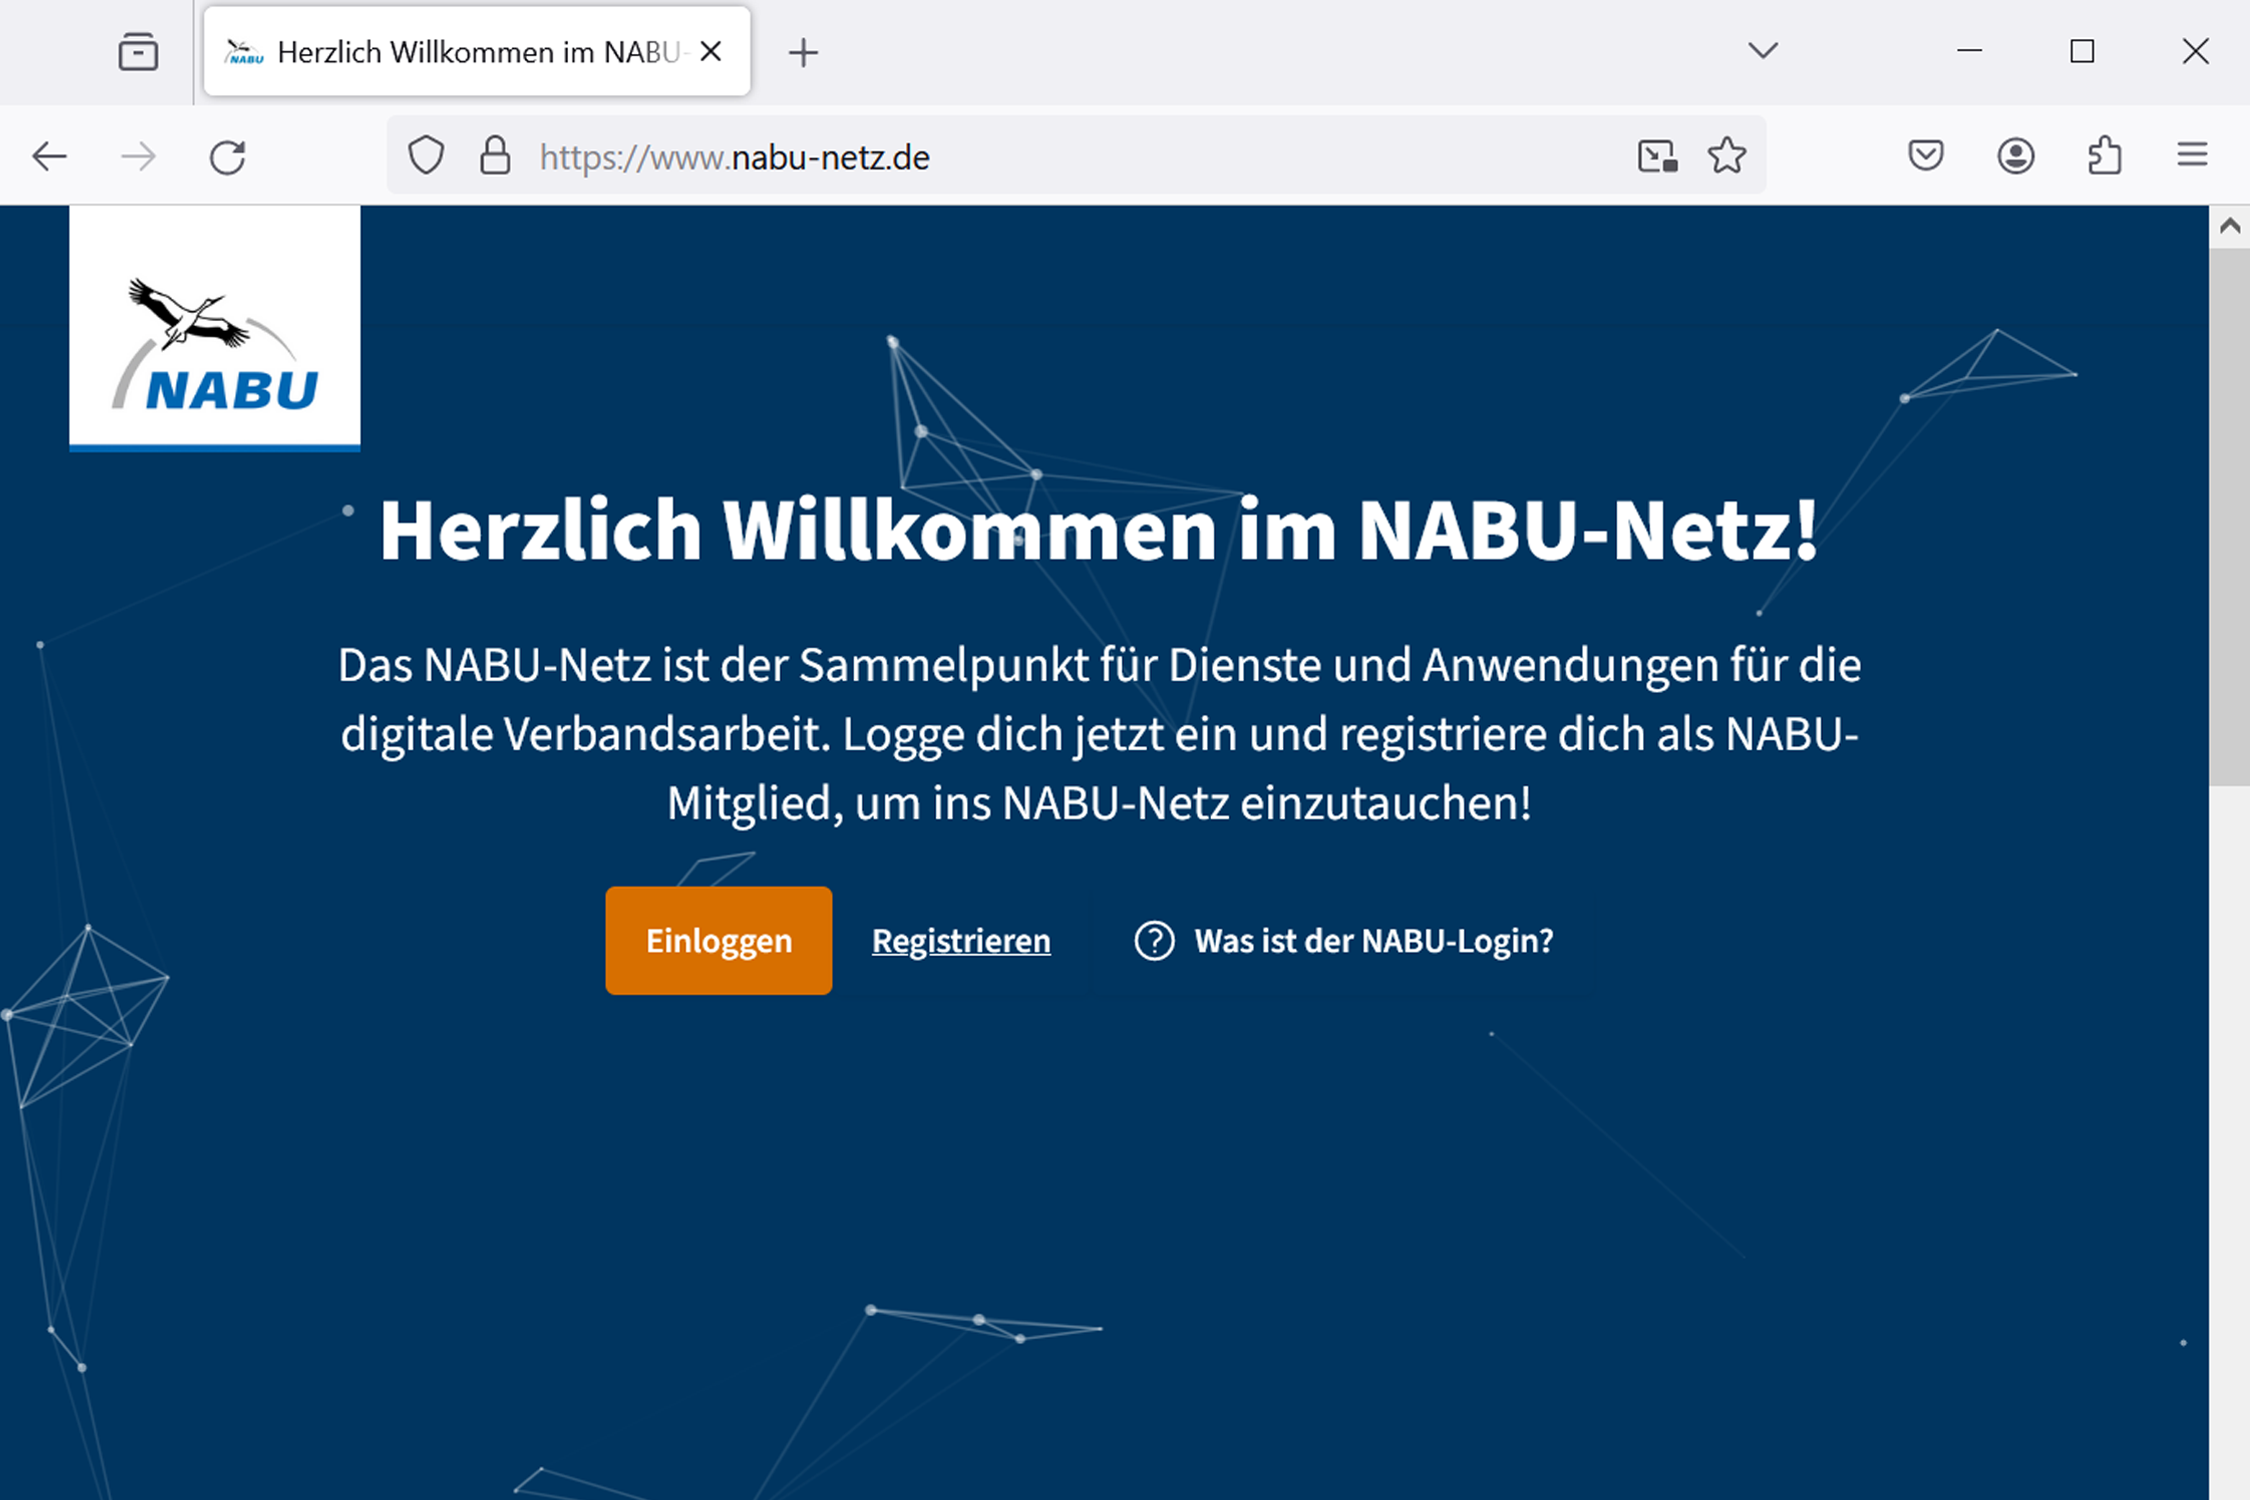Reload the current page
This screenshot has width=2250, height=1500.
(228, 157)
